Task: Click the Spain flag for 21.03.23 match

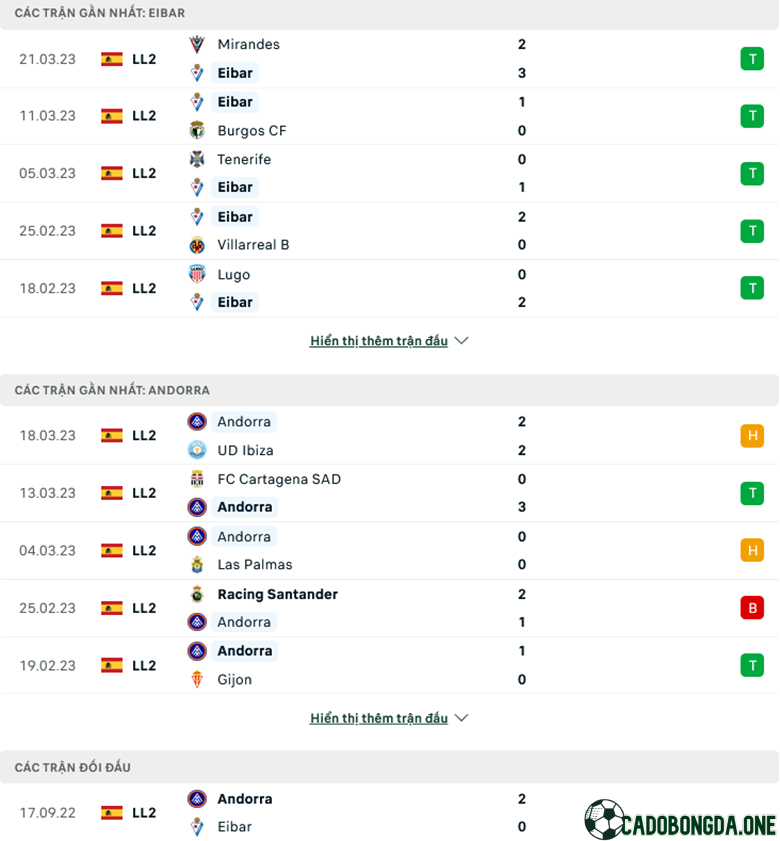Action: (x=112, y=59)
